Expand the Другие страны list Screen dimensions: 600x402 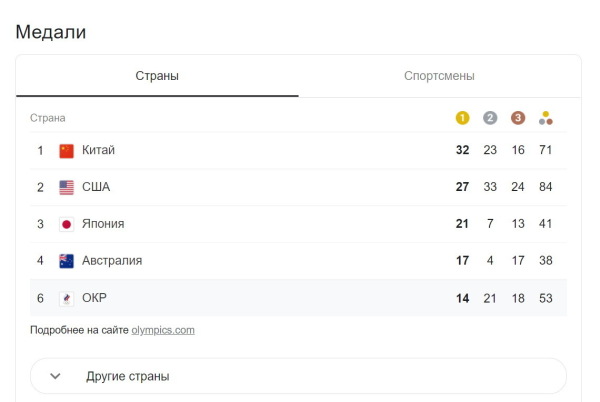[298, 376]
